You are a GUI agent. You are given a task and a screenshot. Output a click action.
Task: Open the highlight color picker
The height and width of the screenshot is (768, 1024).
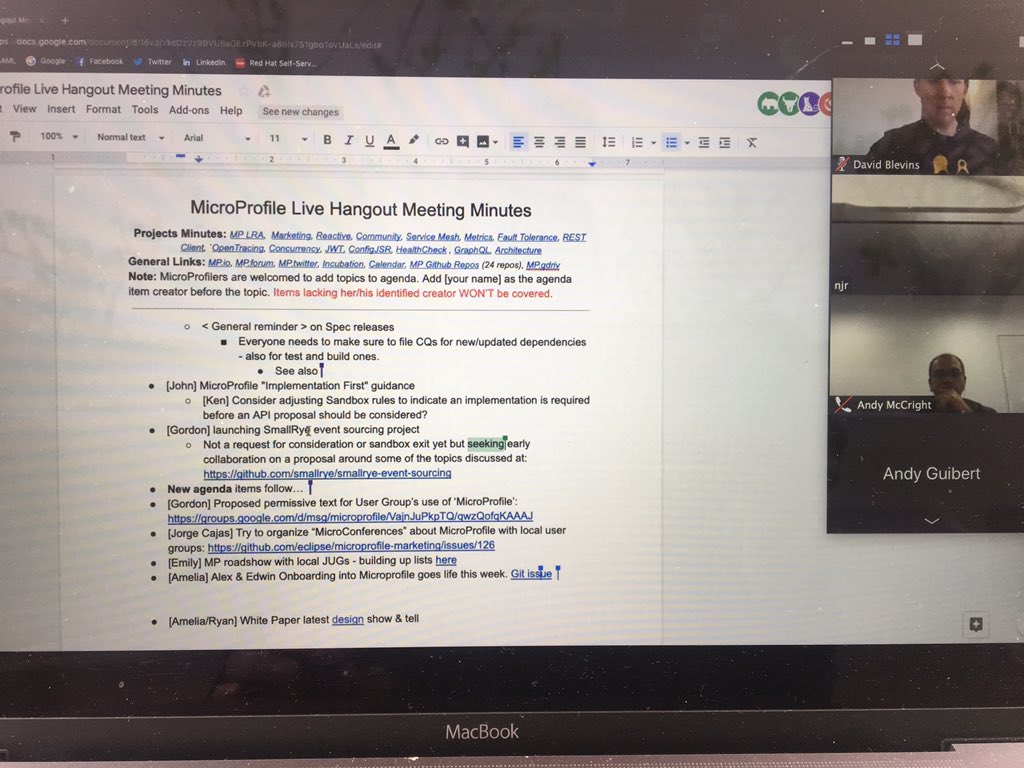(413, 140)
